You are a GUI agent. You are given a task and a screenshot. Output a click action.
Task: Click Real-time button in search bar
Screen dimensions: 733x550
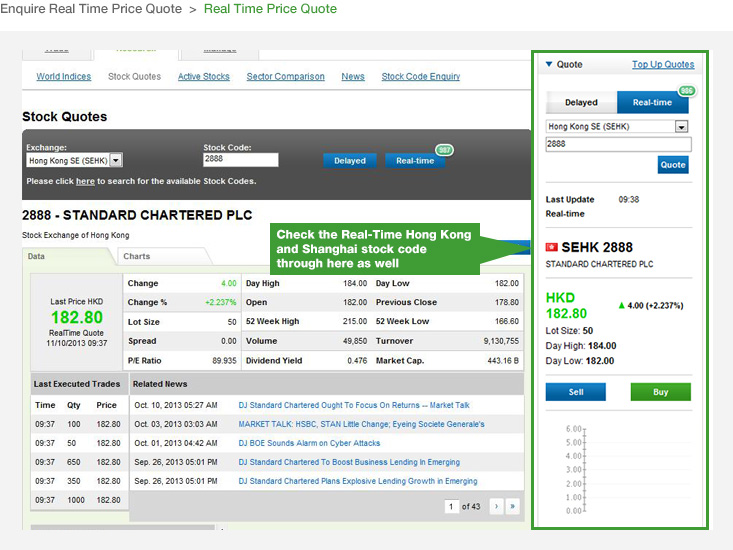(x=415, y=161)
